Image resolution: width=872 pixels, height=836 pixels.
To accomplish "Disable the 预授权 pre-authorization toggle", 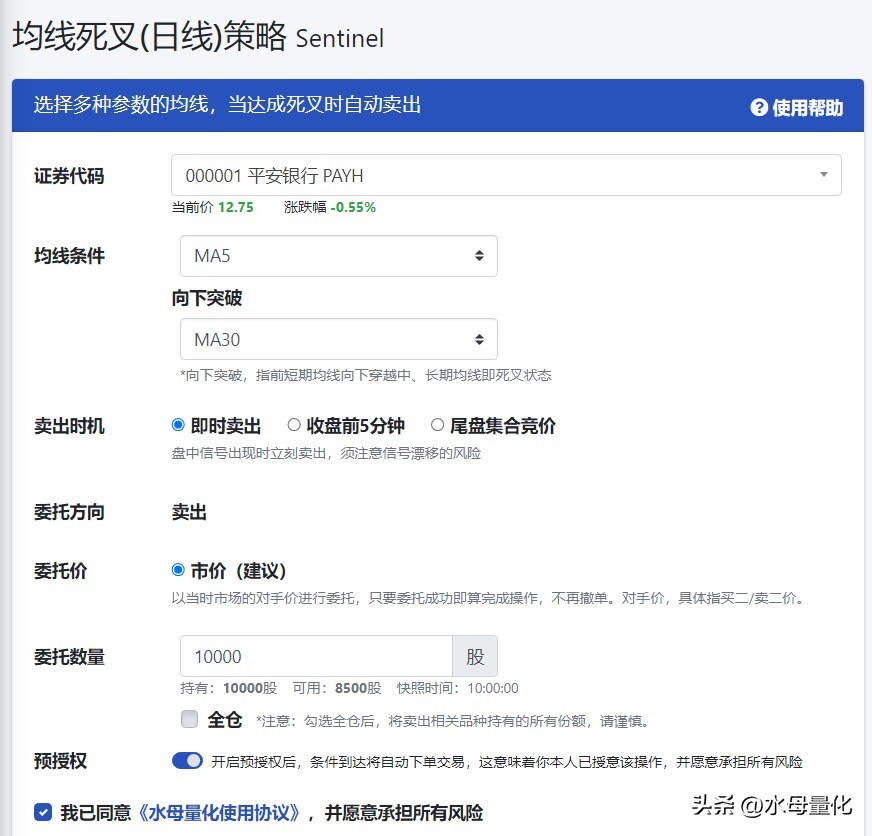I will click(188, 761).
